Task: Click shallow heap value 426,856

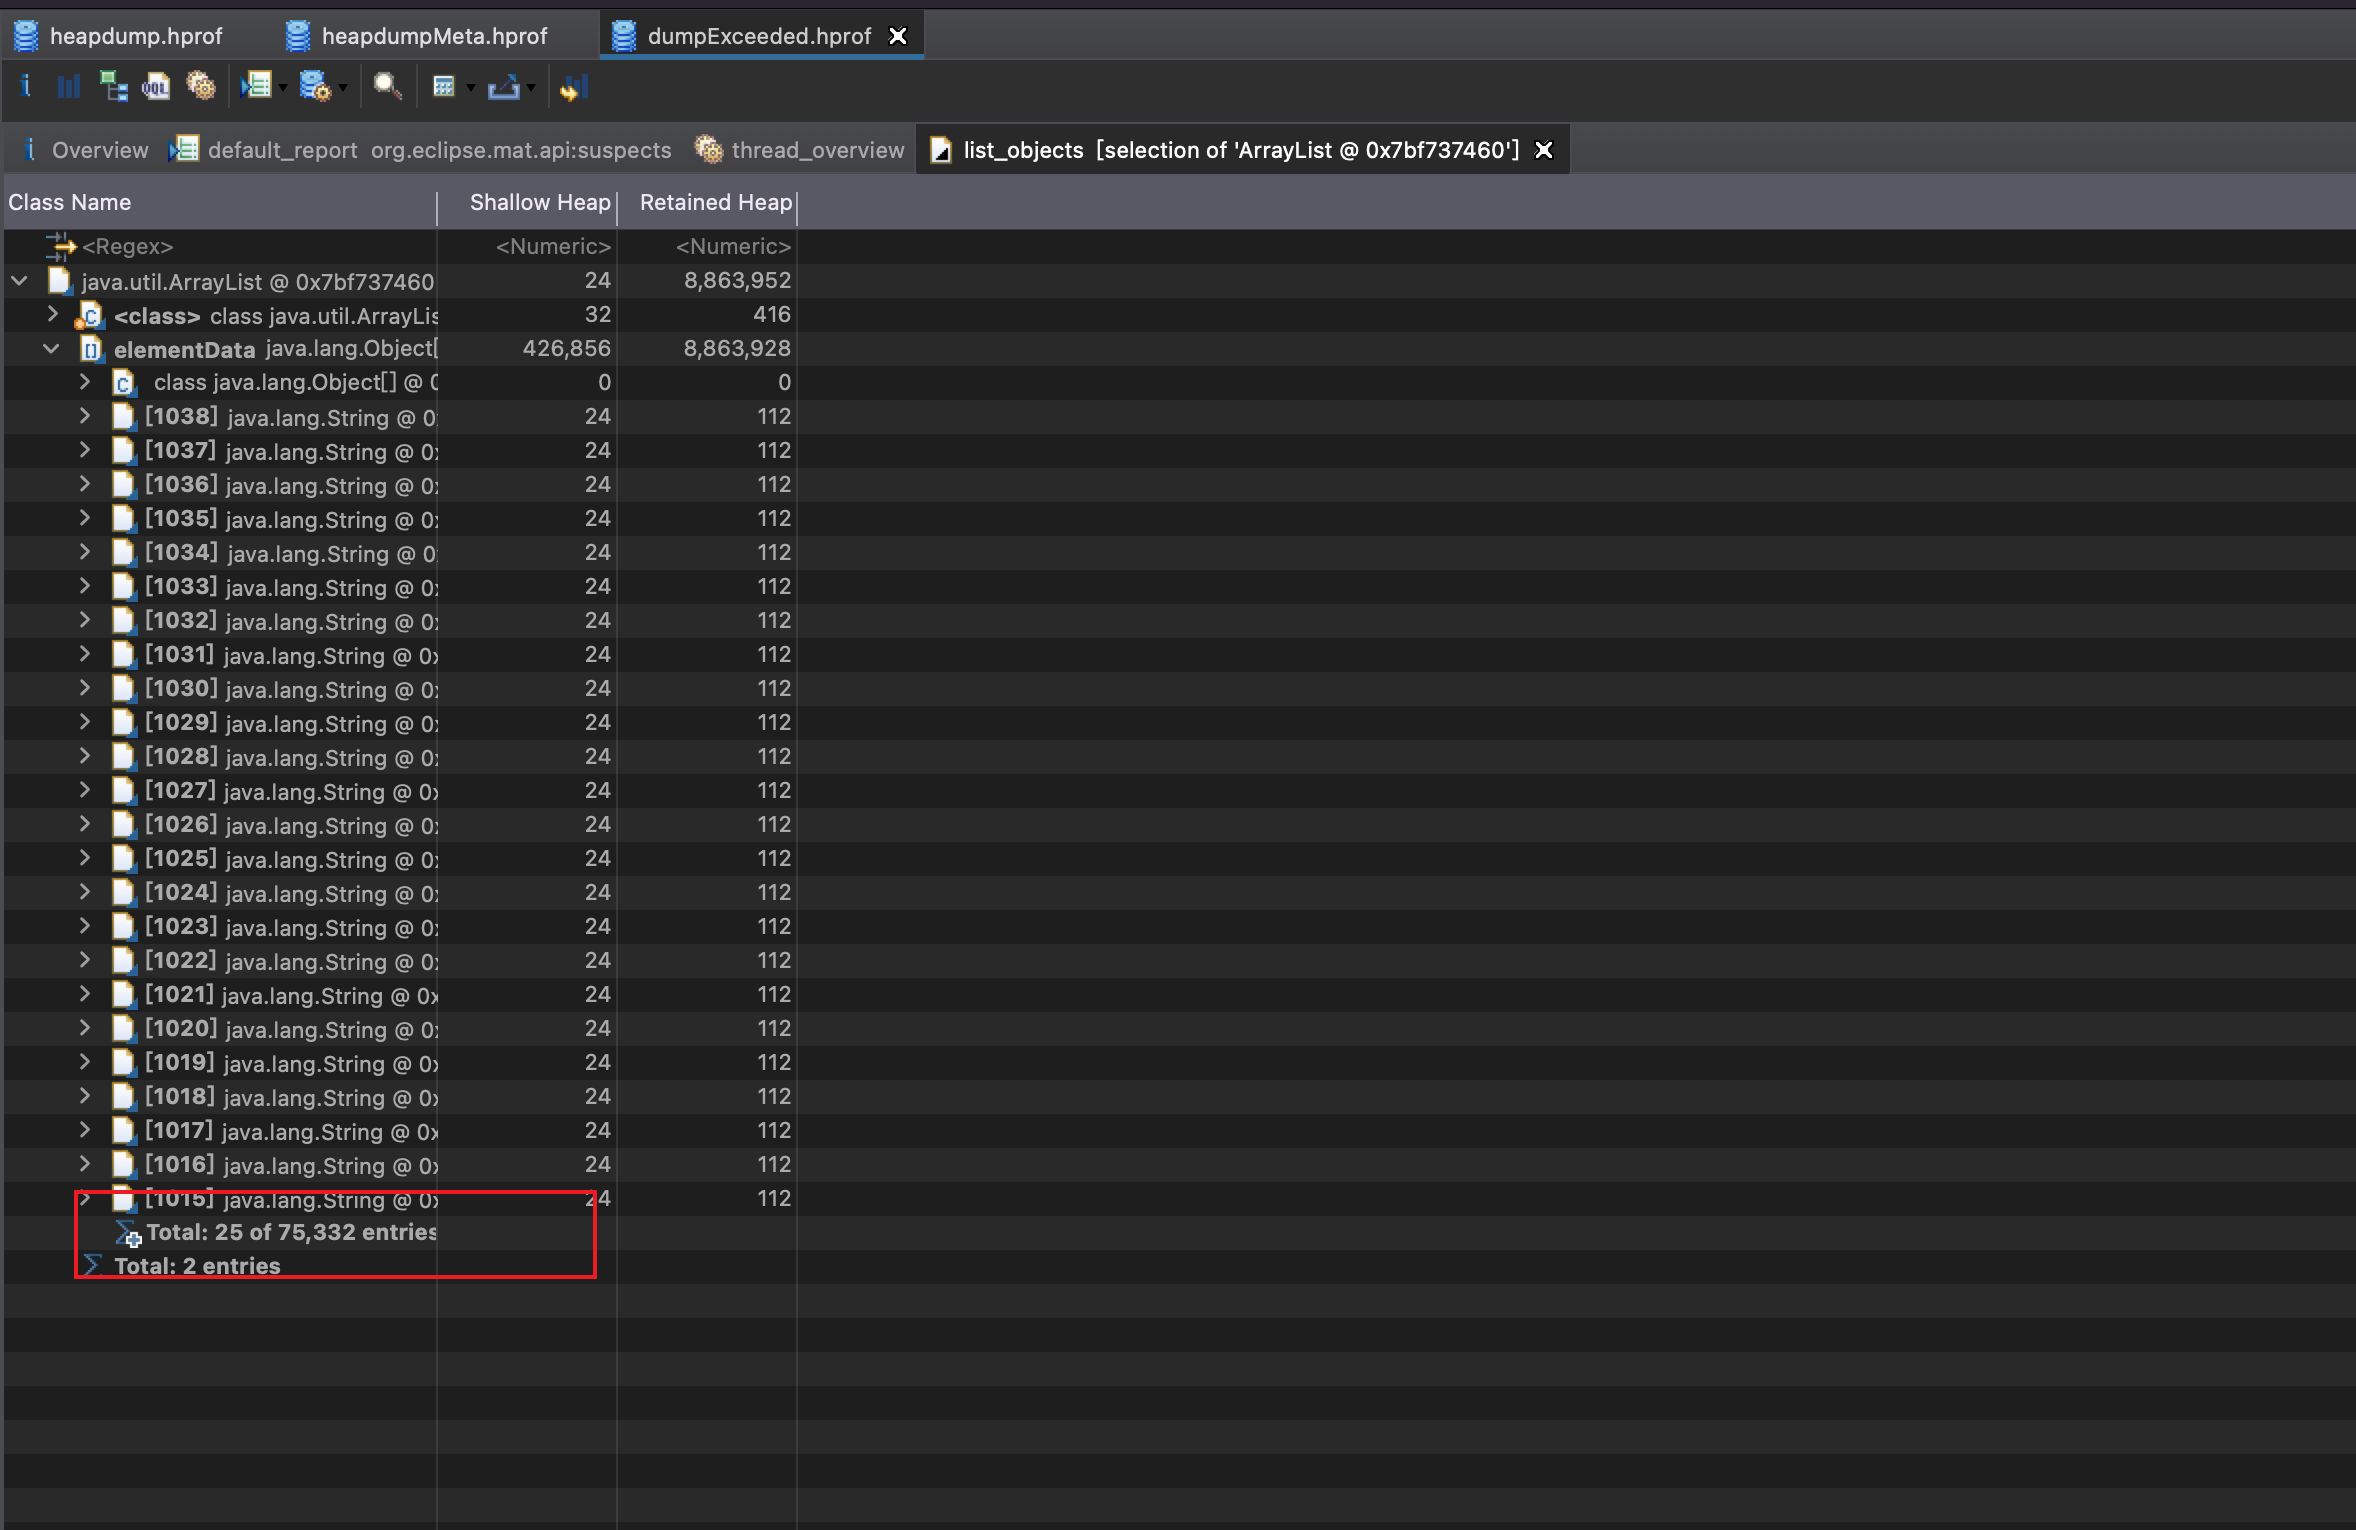Action: (566, 349)
